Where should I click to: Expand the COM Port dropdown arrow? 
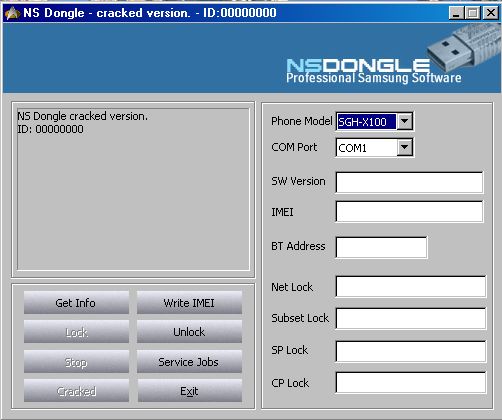click(404, 147)
